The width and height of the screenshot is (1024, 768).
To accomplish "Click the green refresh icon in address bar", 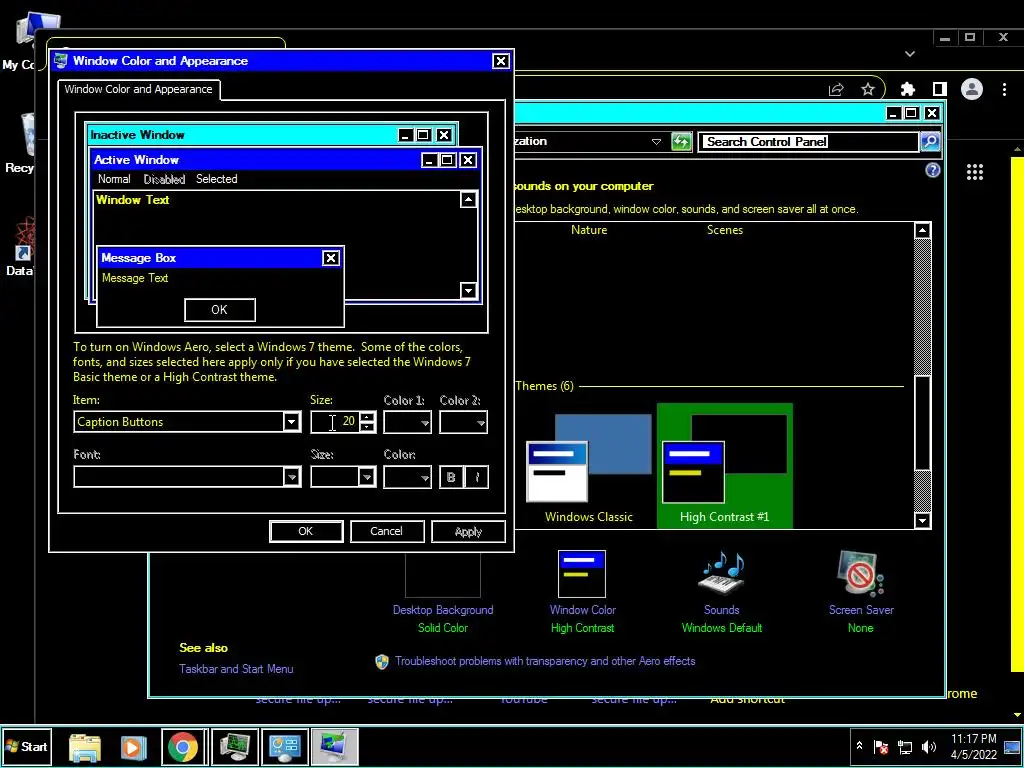I will [681, 142].
